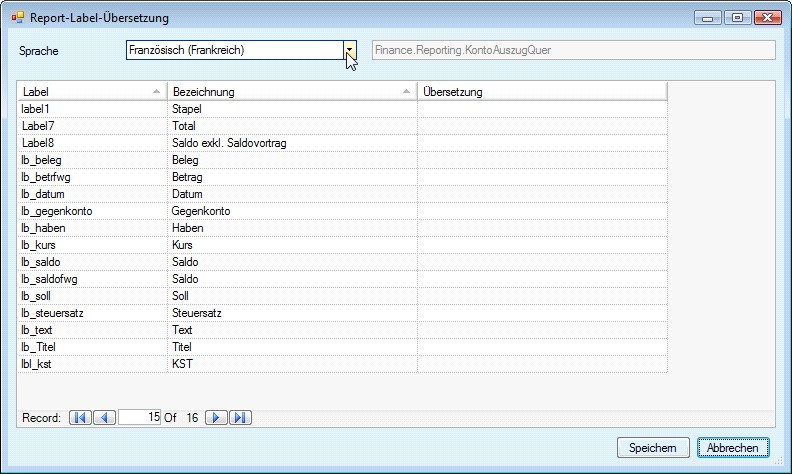792x474 pixels.
Task: Select the lb_Titel cell
Action: tap(92, 347)
